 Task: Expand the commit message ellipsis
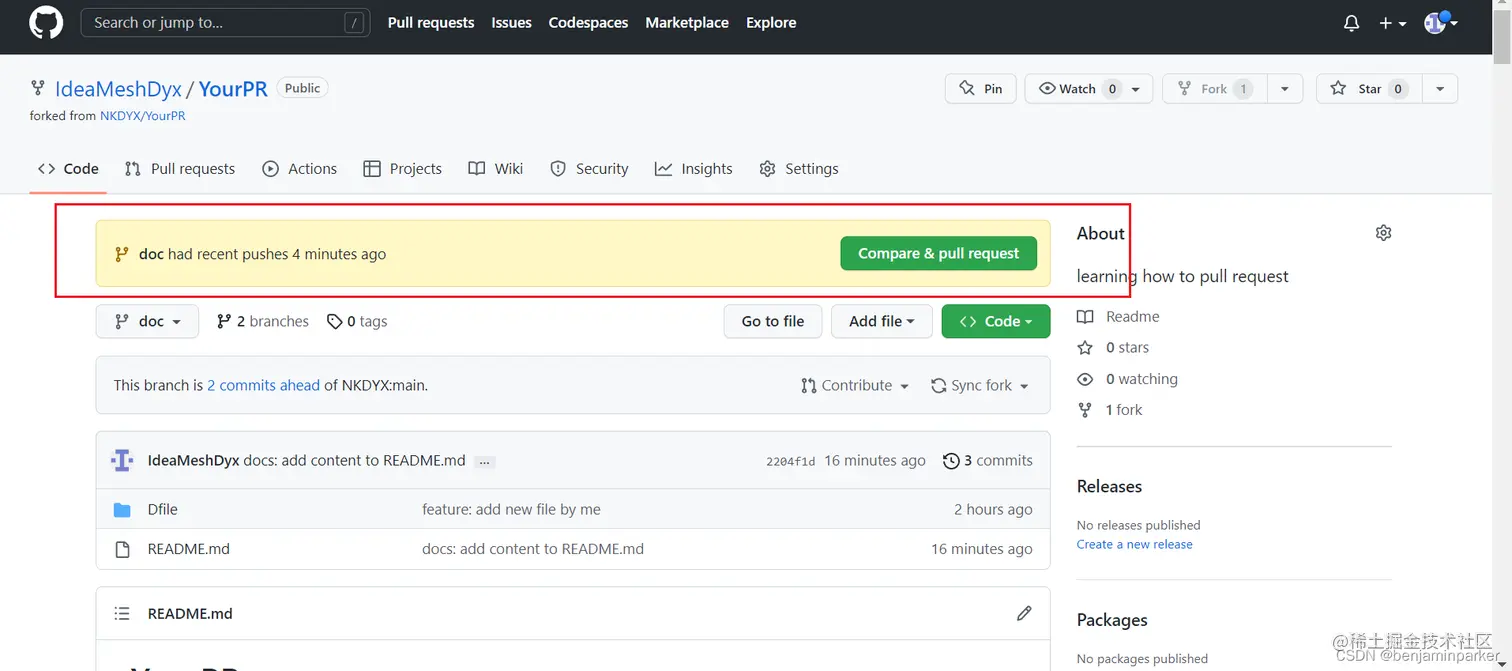pos(485,462)
